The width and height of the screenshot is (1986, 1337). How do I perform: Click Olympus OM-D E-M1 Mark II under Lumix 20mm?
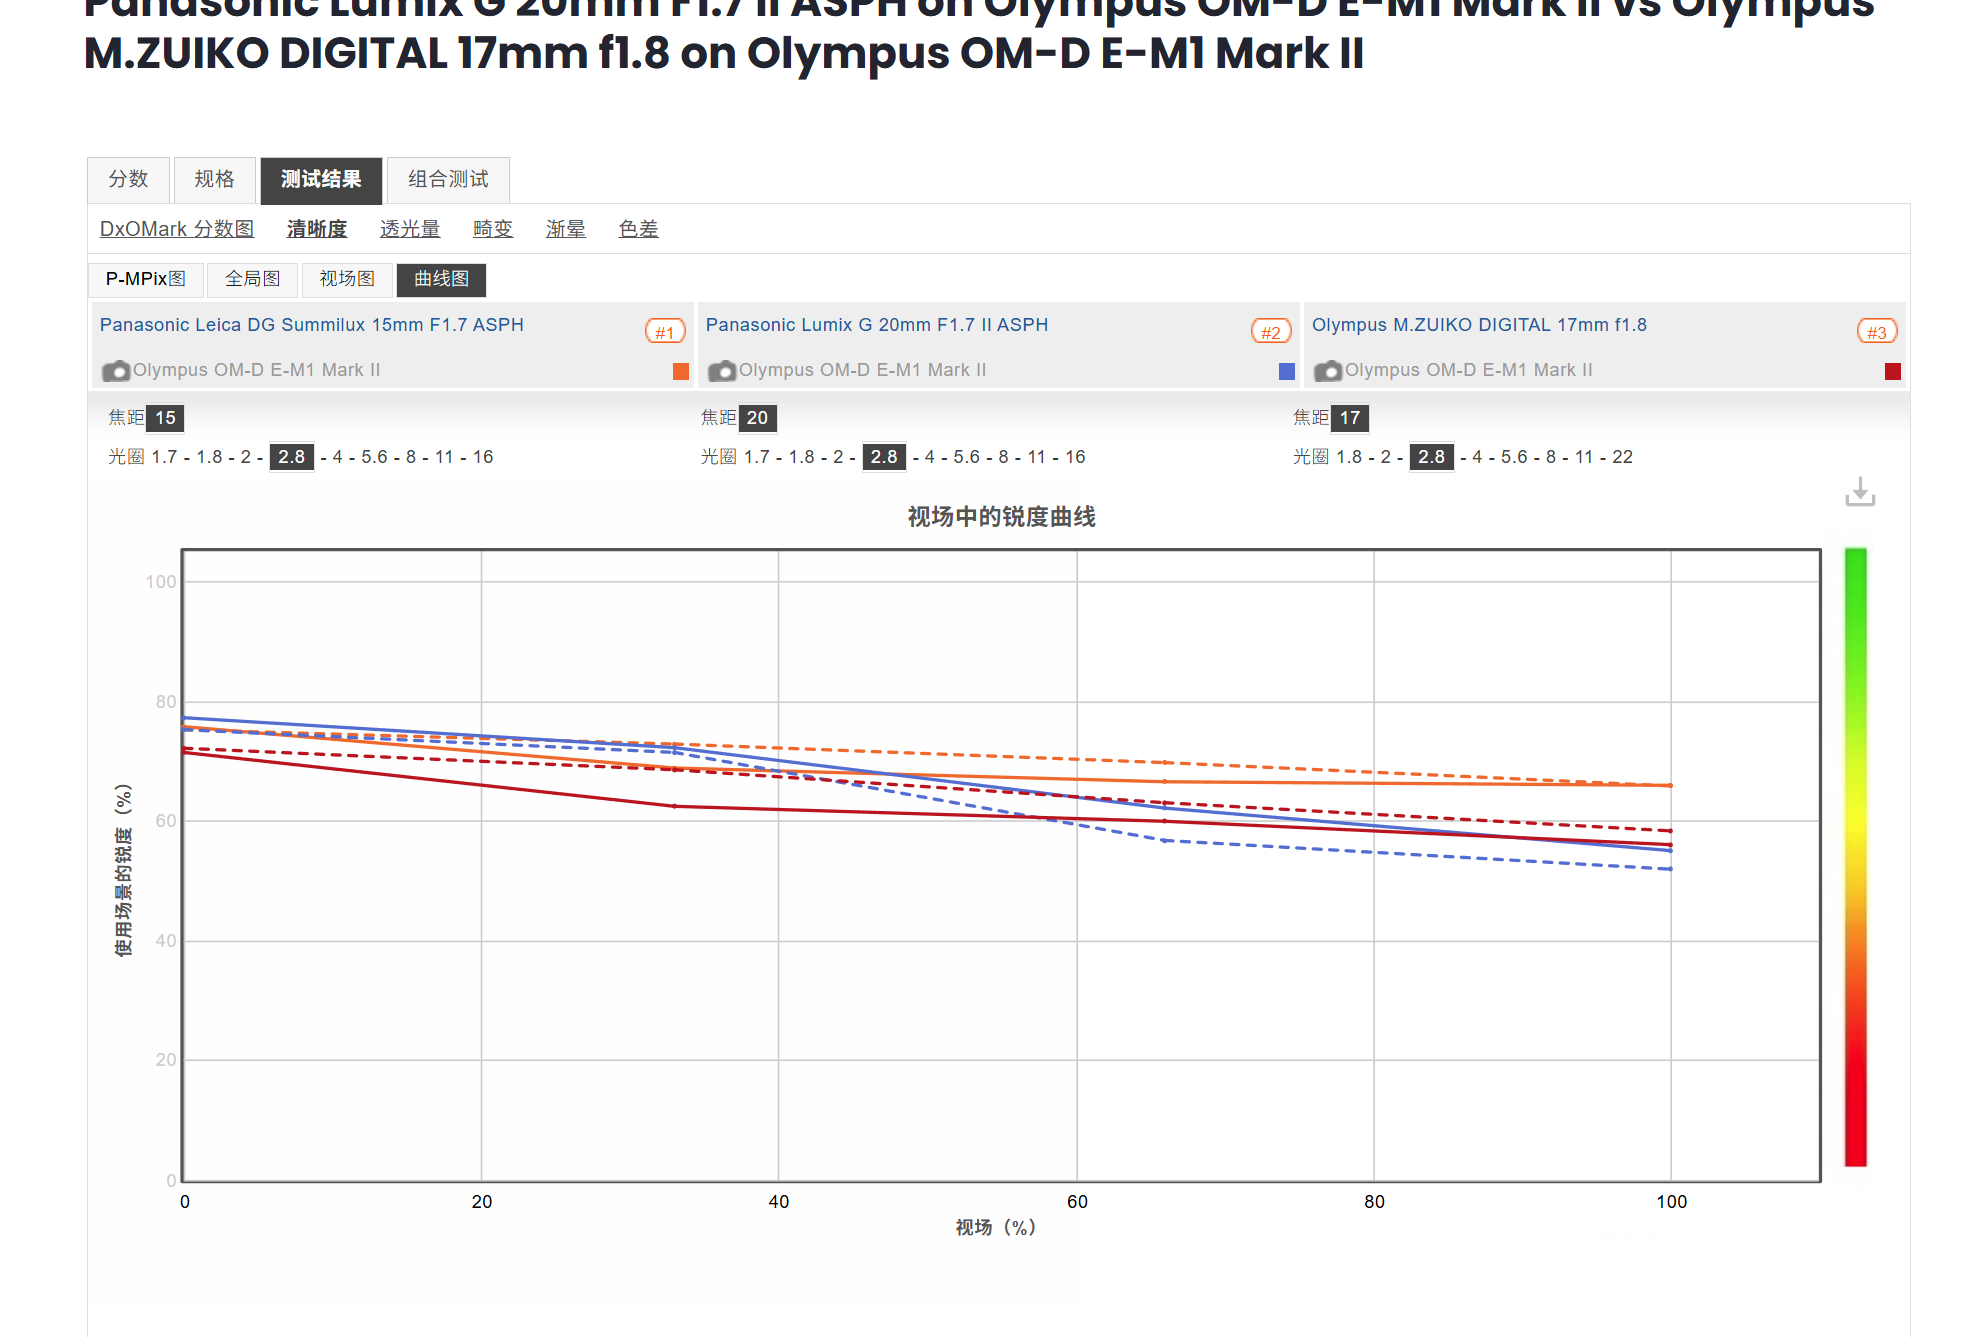click(x=863, y=370)
